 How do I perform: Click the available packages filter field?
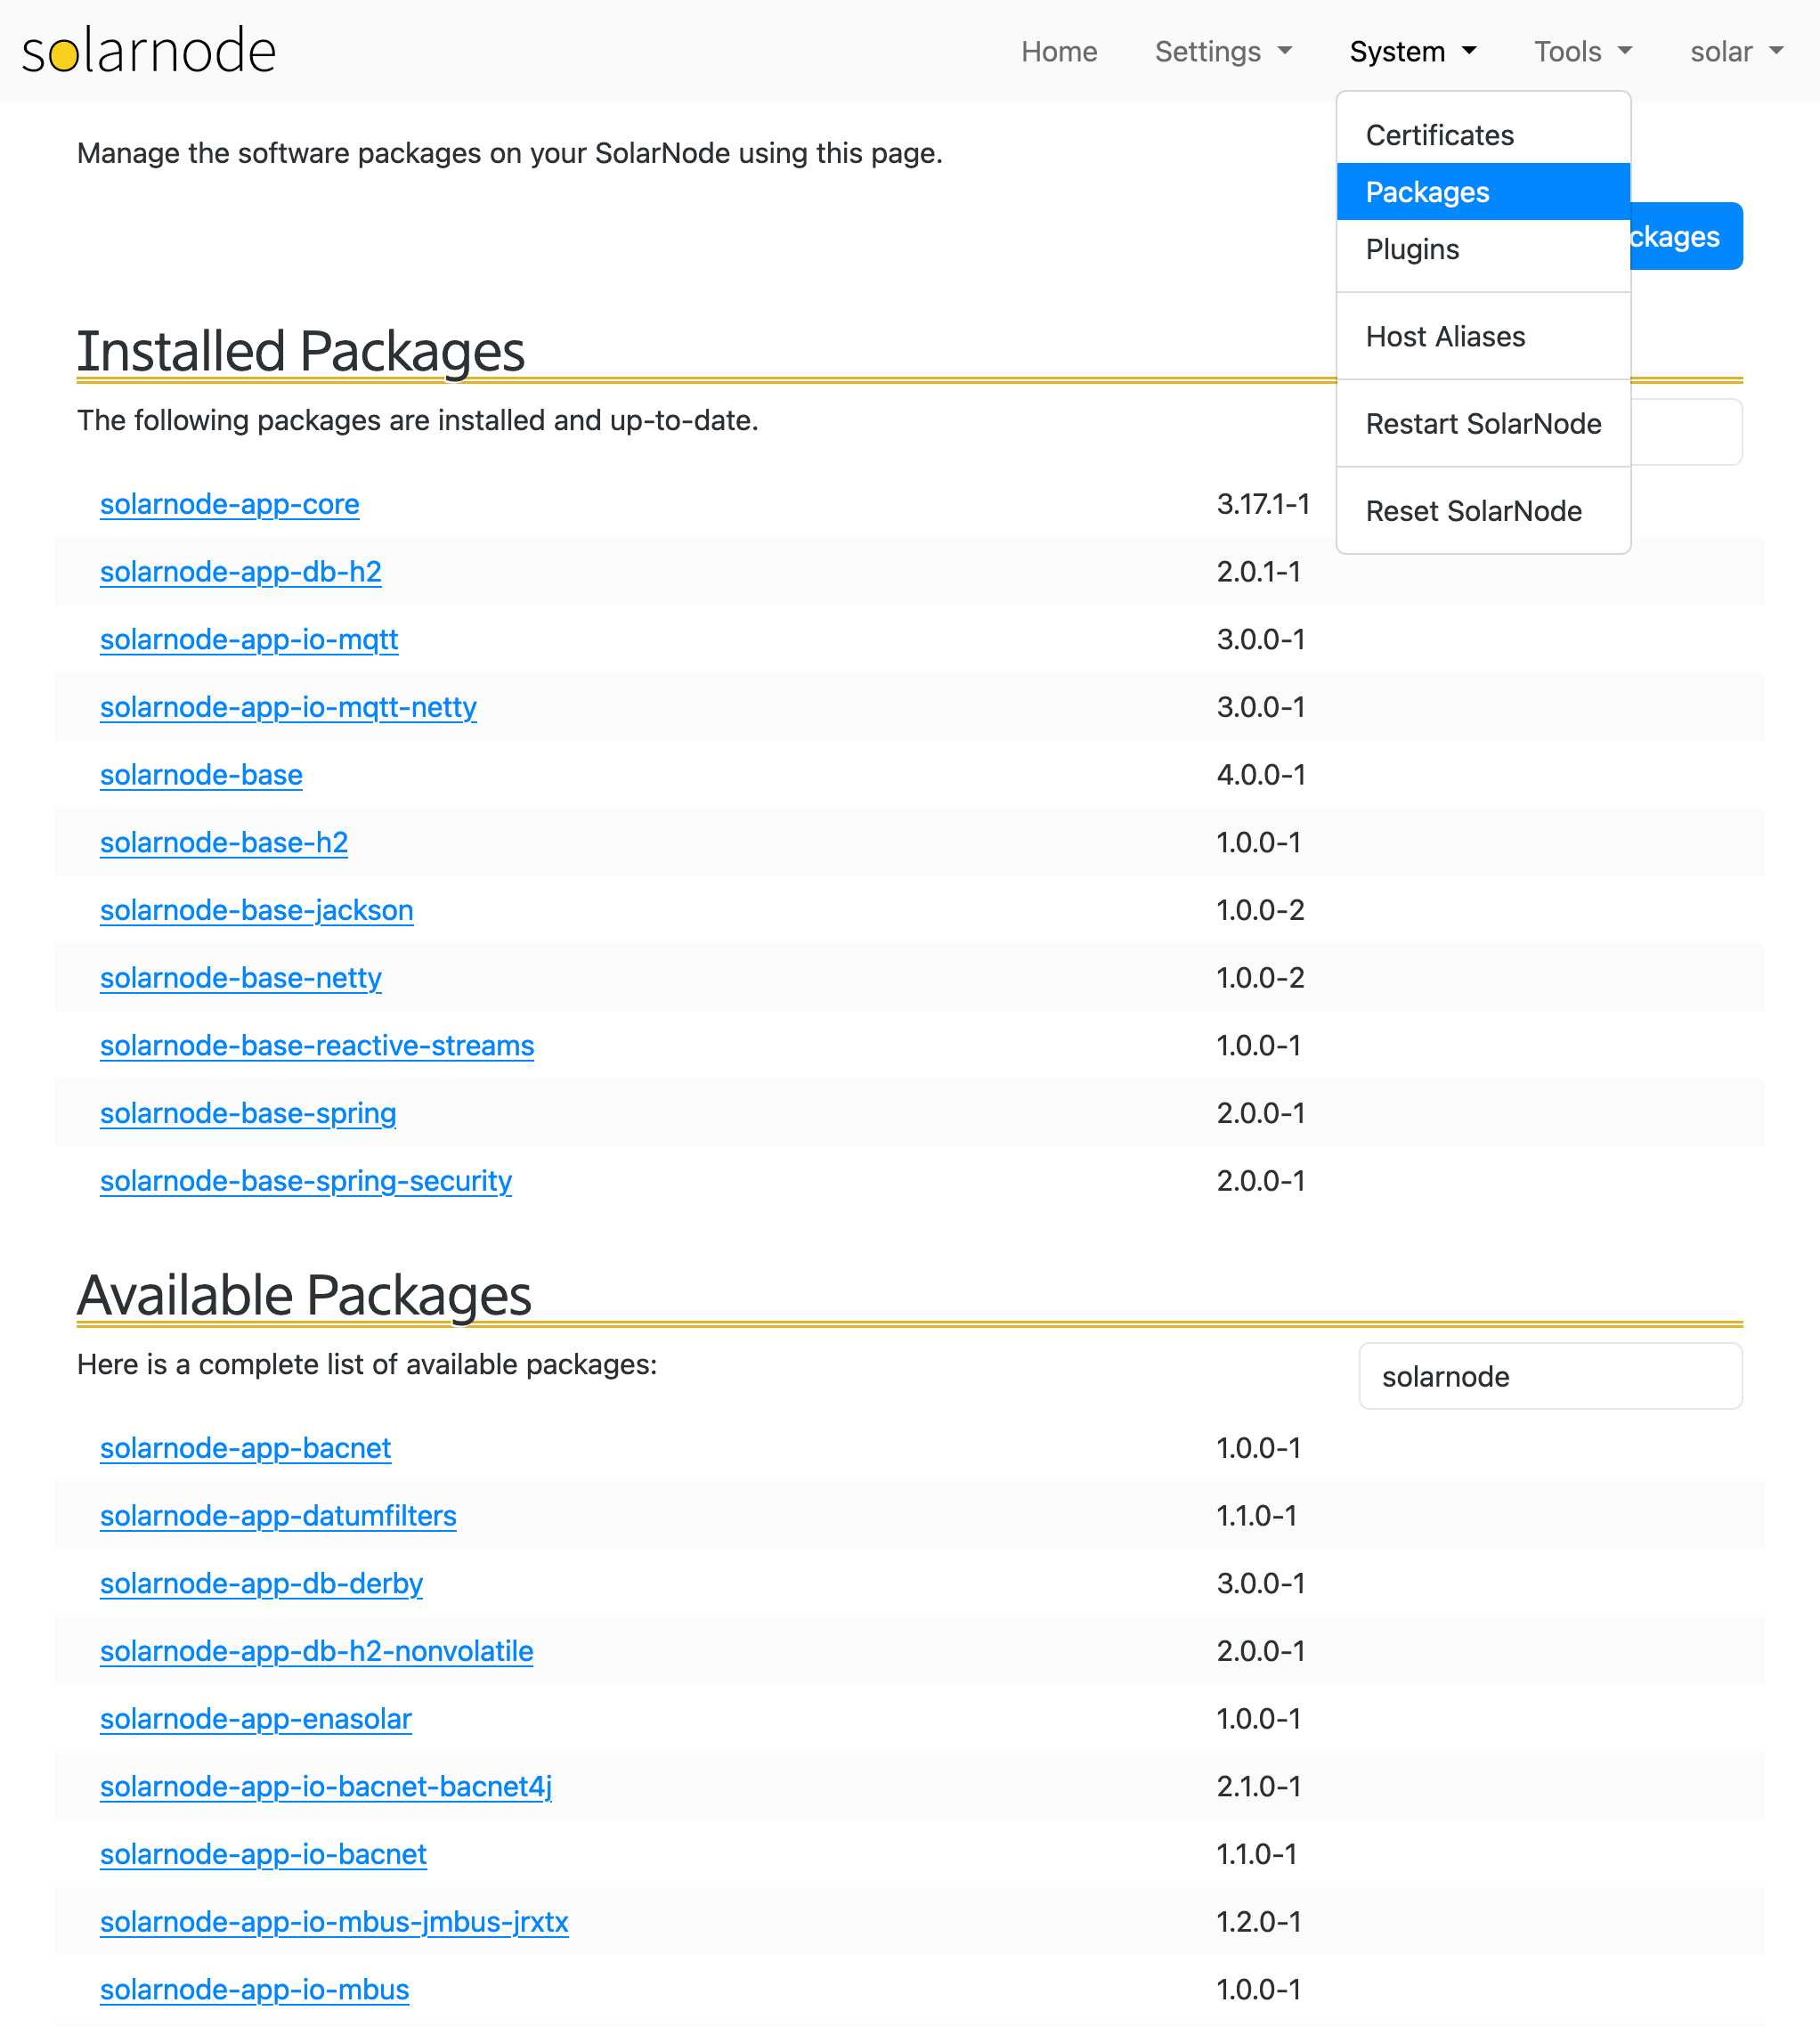tap(1550, 1376)
